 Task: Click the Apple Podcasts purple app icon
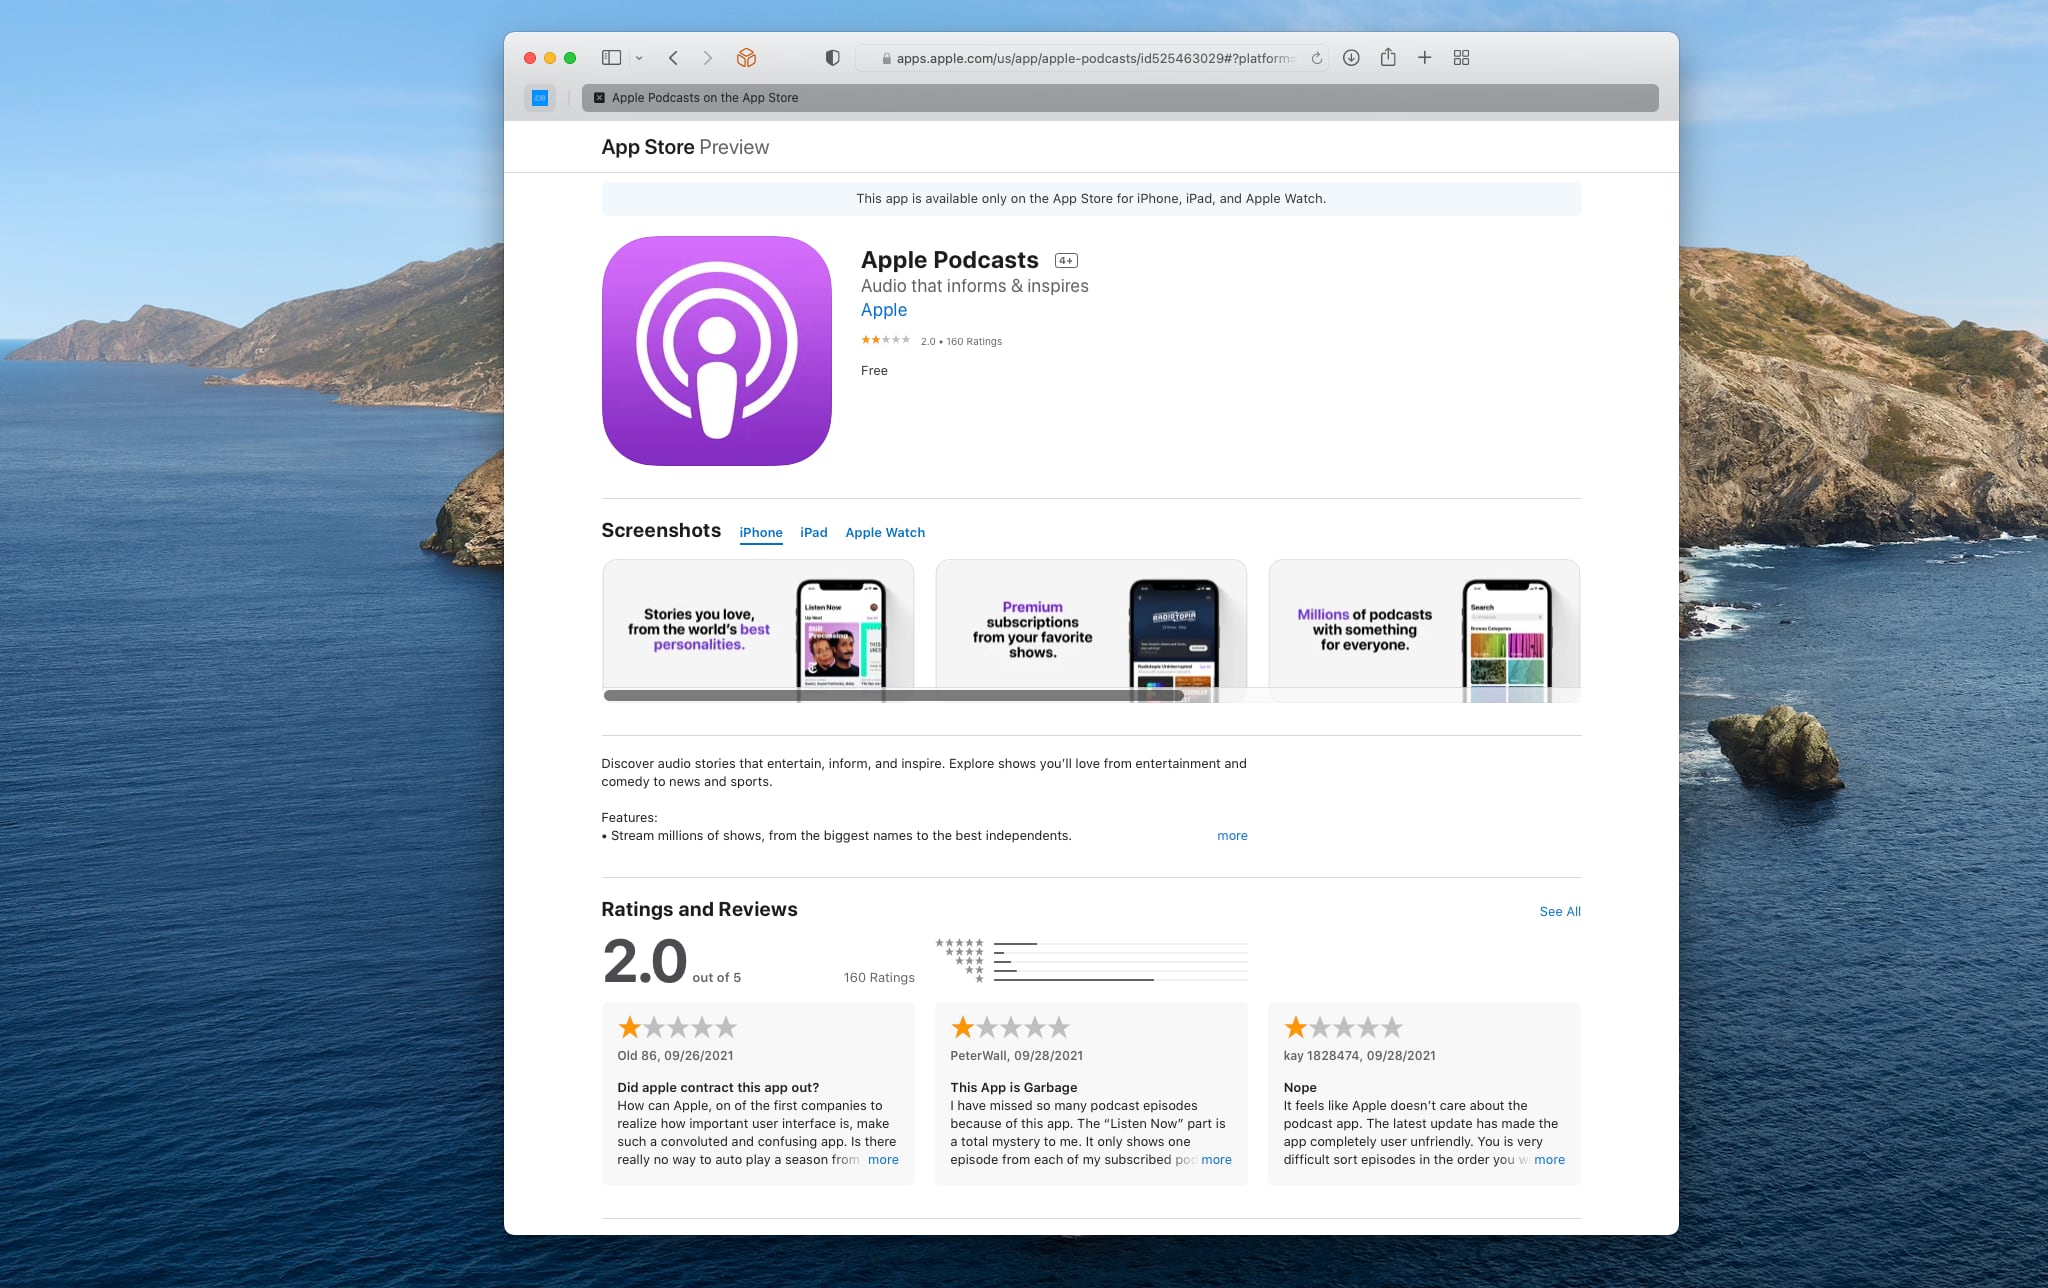pyautogui.click(x=717, y=351)
